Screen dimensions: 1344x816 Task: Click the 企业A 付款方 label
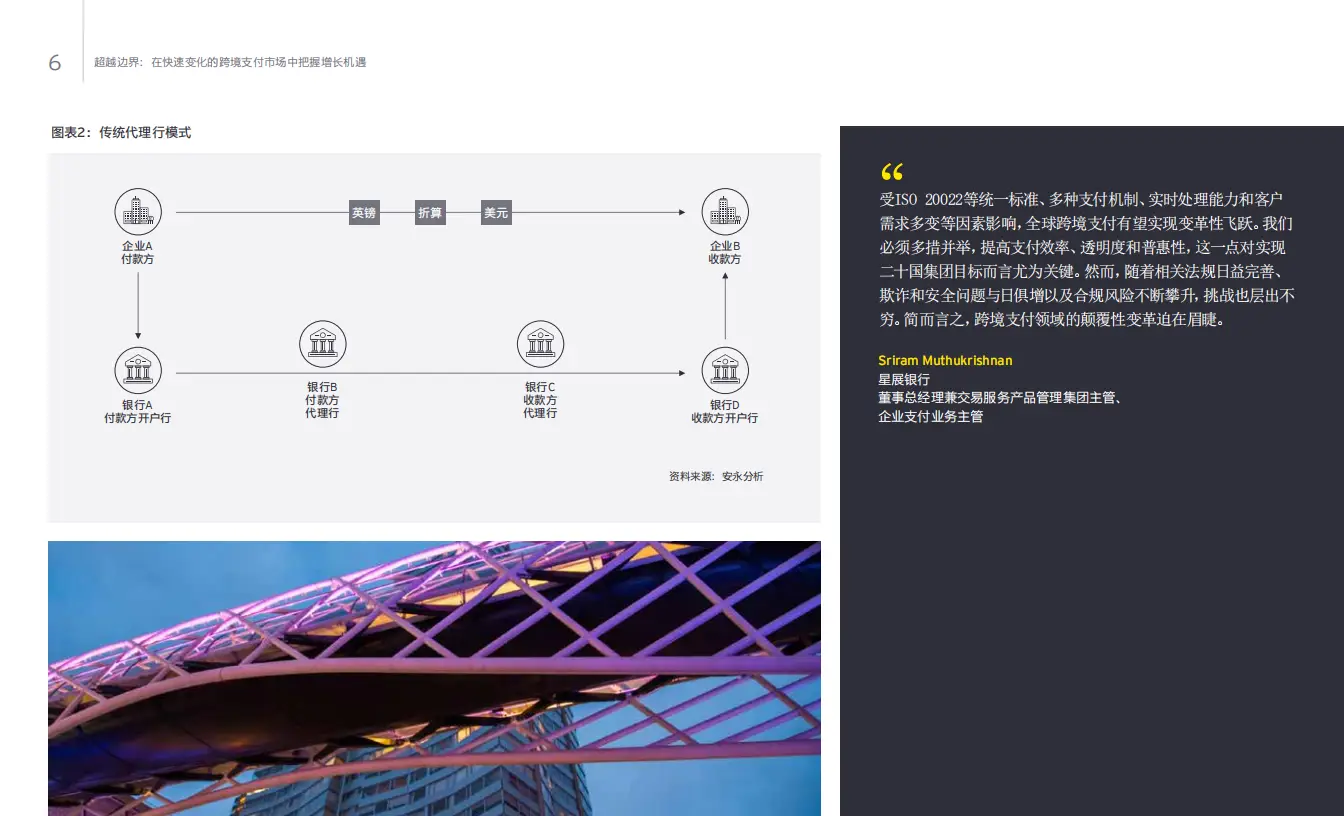pos(138,252)
